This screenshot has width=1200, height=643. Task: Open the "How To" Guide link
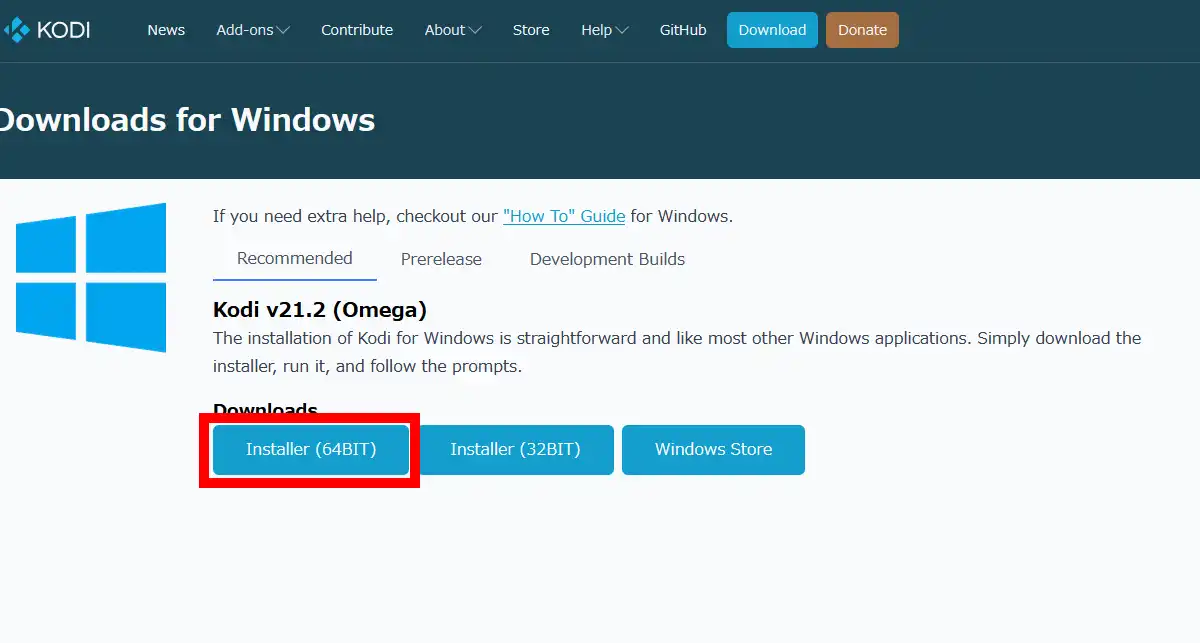point(564,216)
